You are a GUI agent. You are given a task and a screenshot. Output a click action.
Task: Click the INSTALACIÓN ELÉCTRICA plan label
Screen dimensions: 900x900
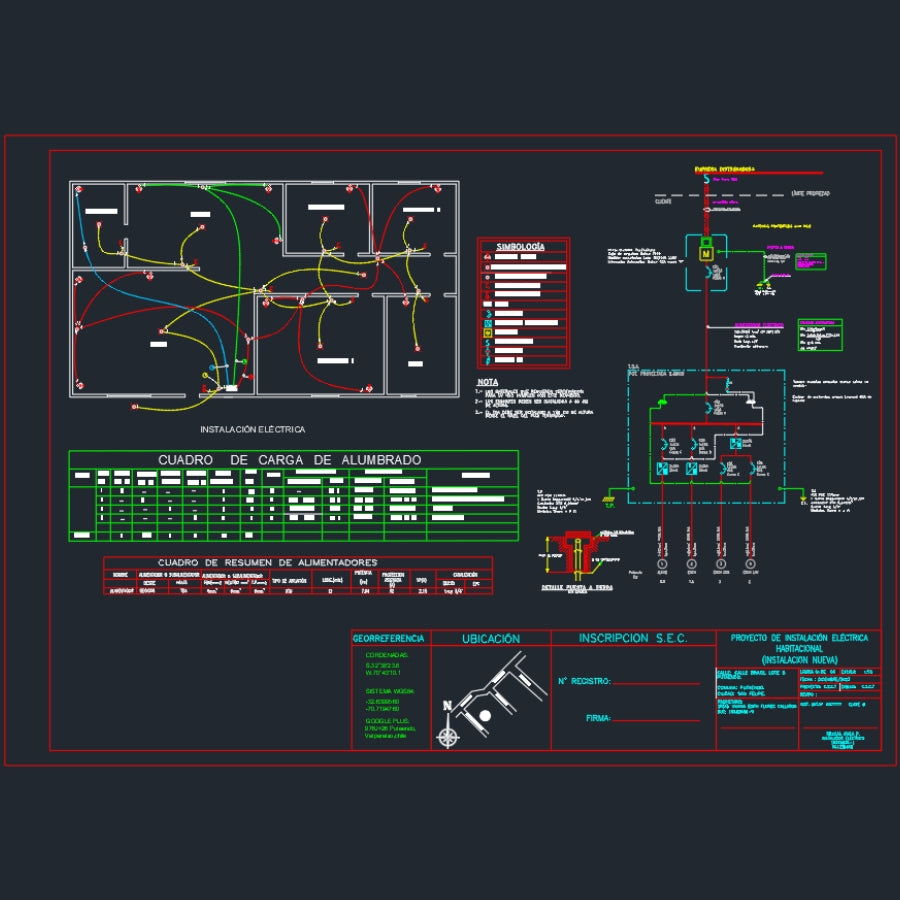[252, 429]
